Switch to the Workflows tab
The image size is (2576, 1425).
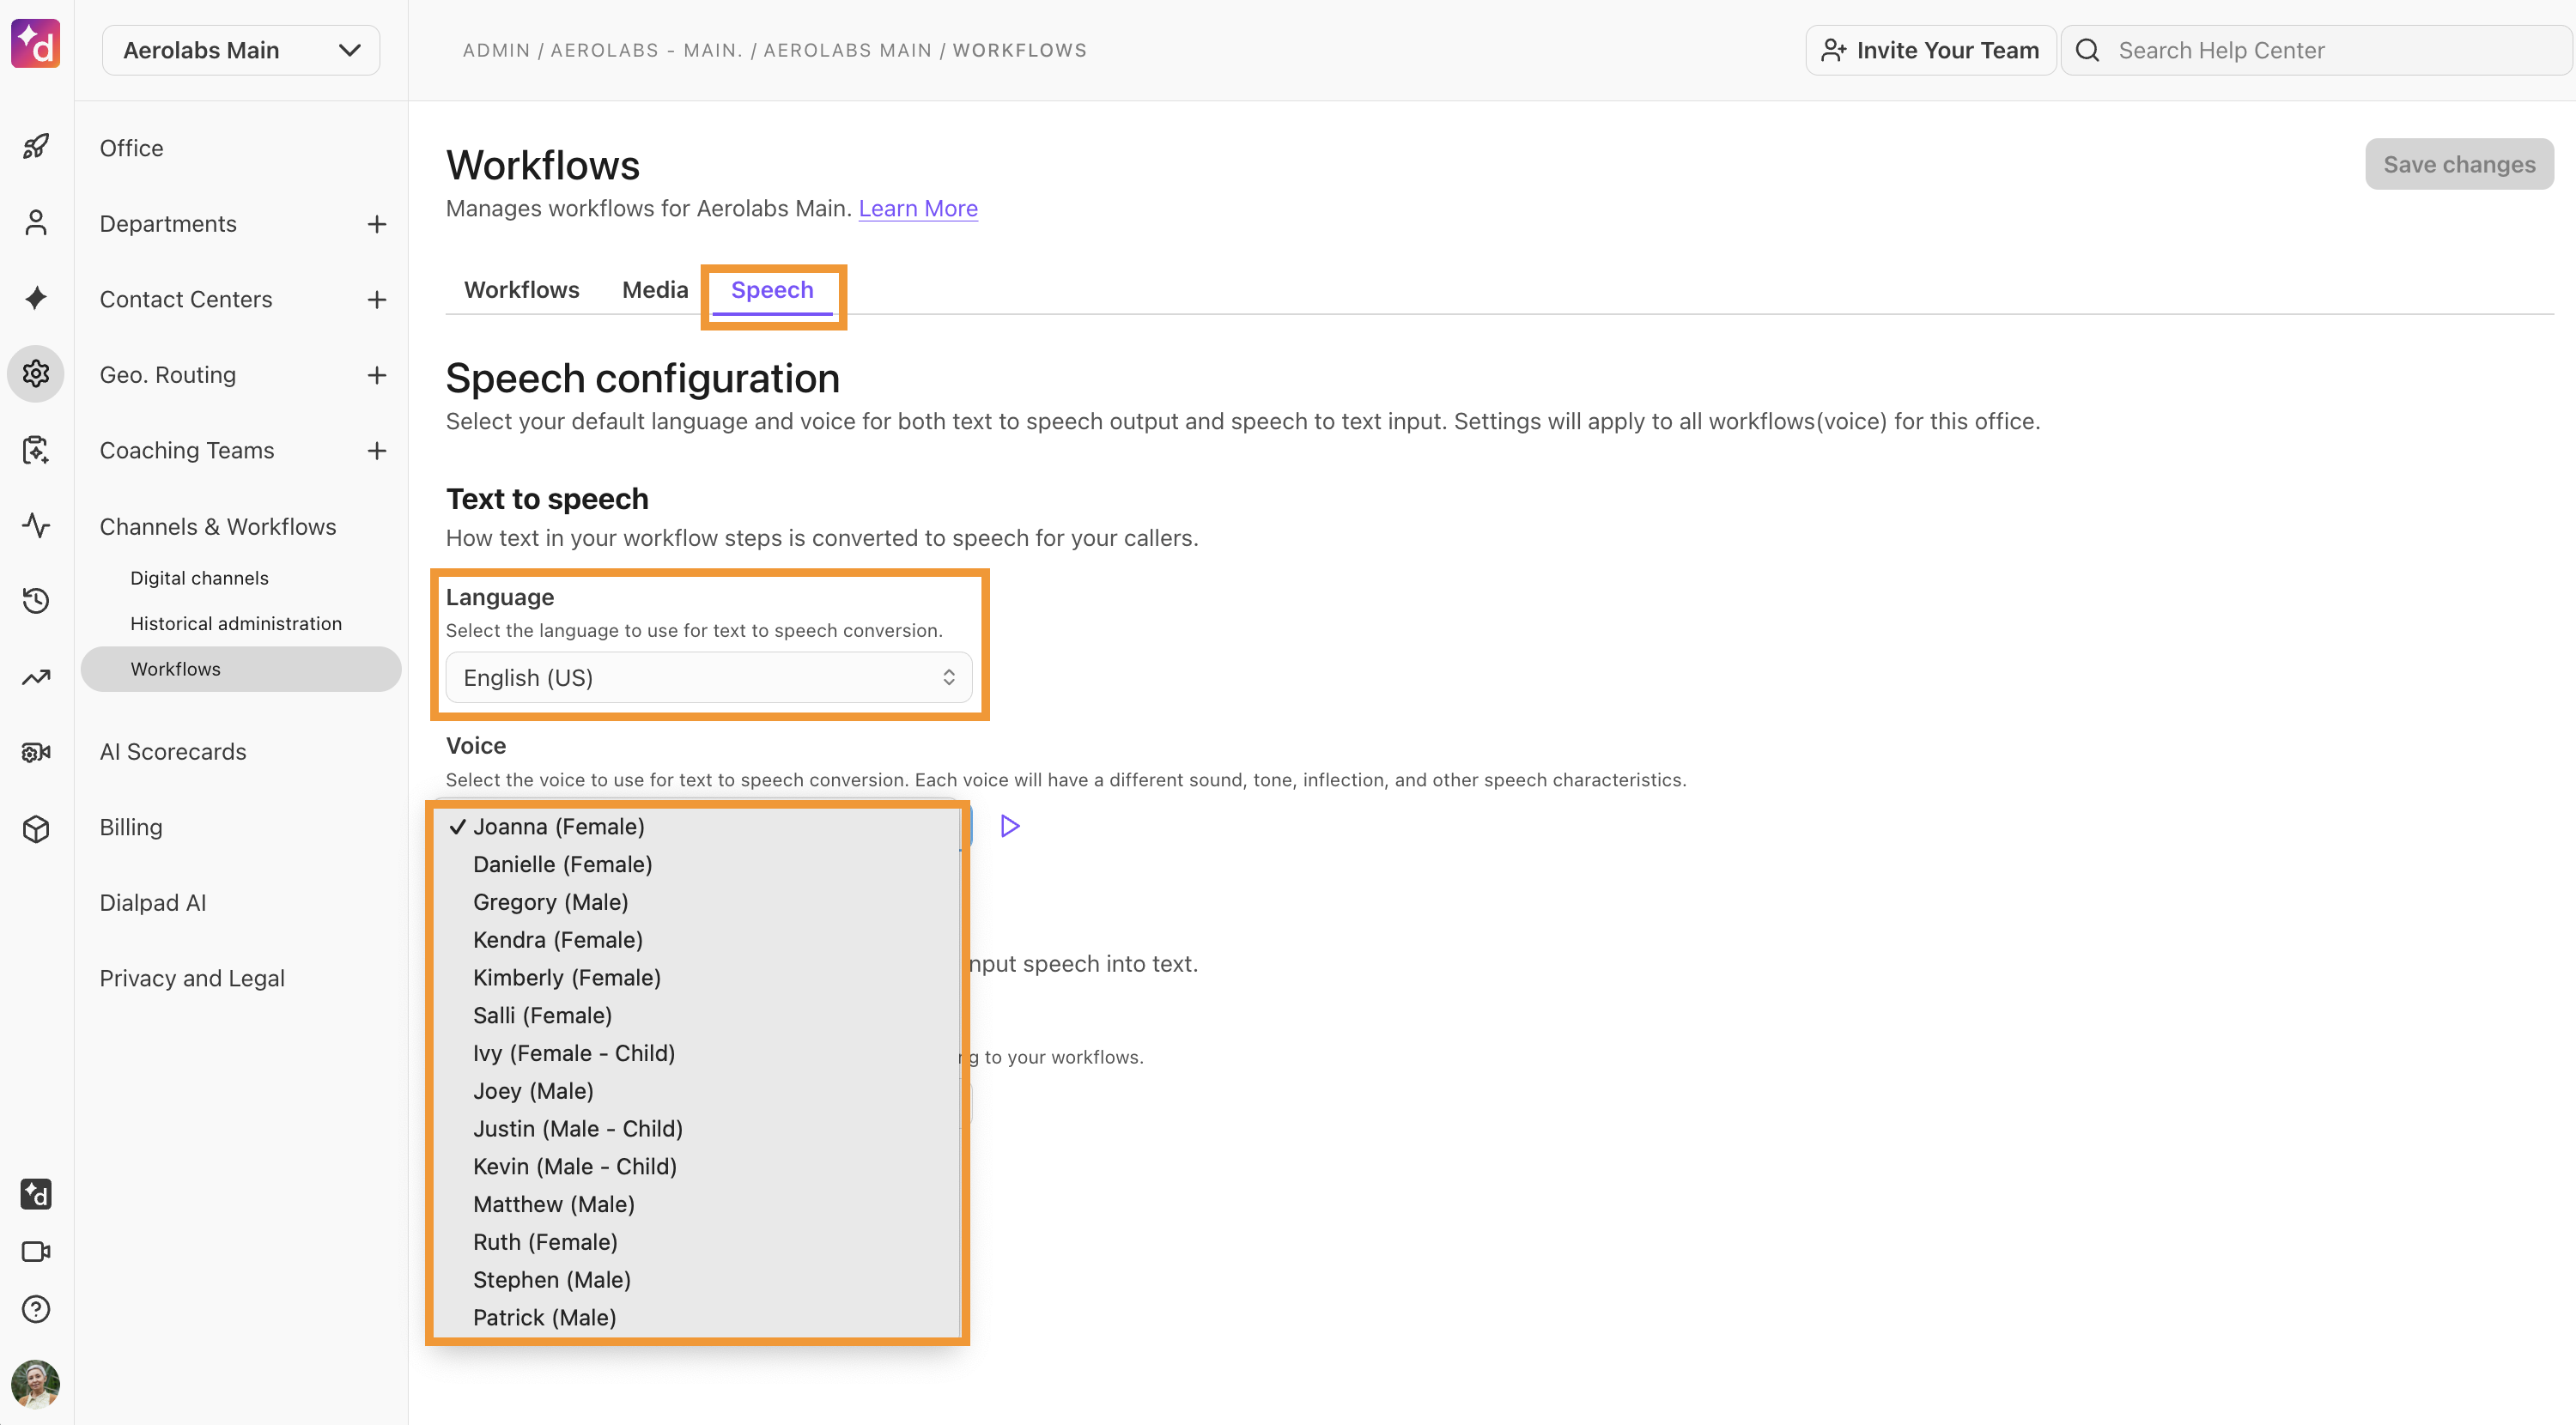[x=521, y=290]
